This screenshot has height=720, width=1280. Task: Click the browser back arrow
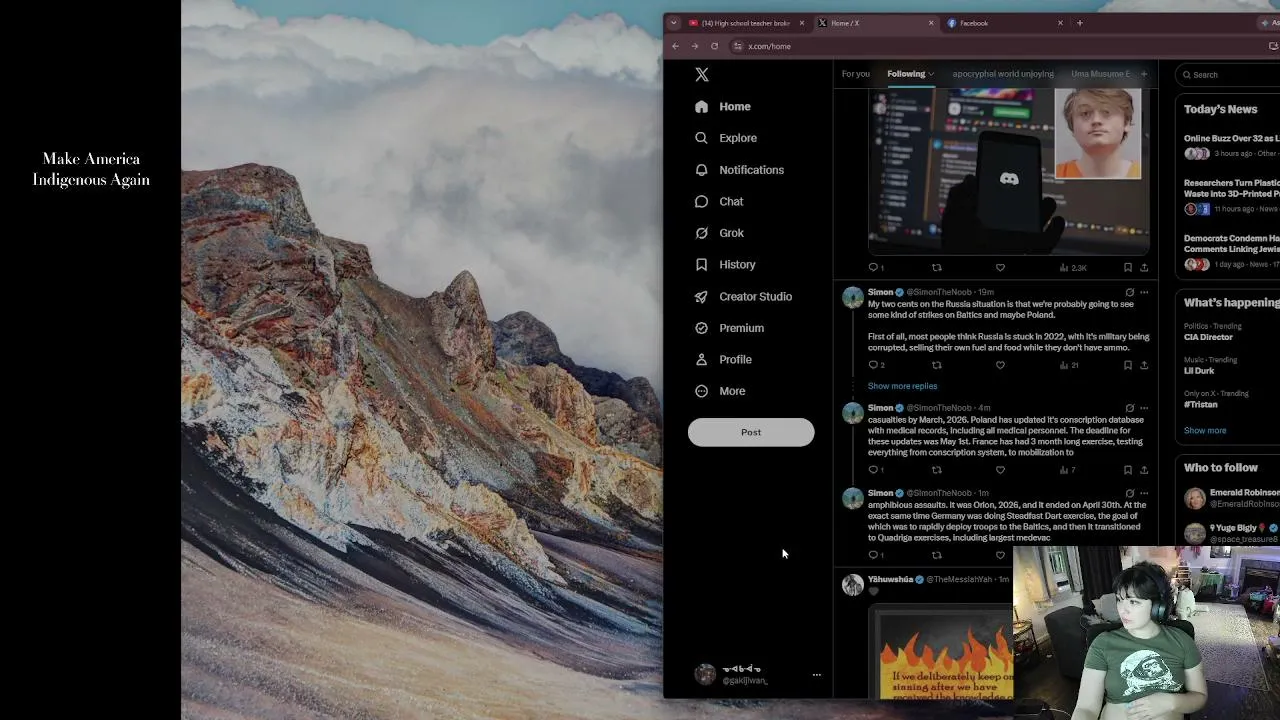point(676,46)
